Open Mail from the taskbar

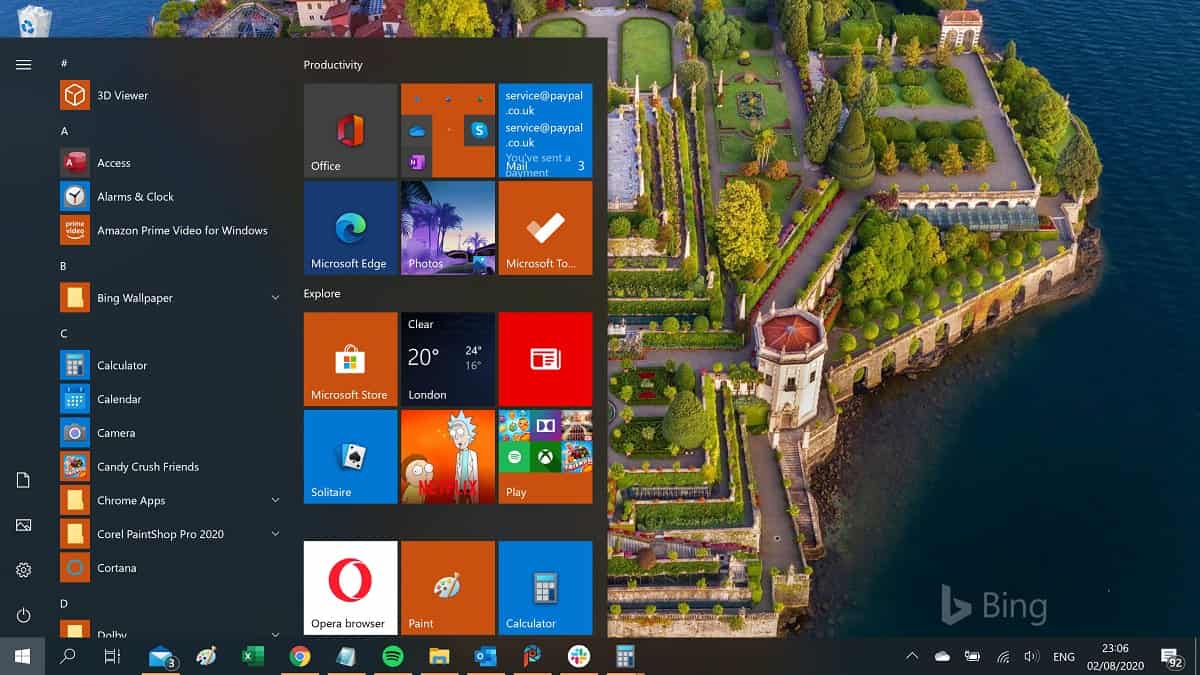click(x=161, y=656)
